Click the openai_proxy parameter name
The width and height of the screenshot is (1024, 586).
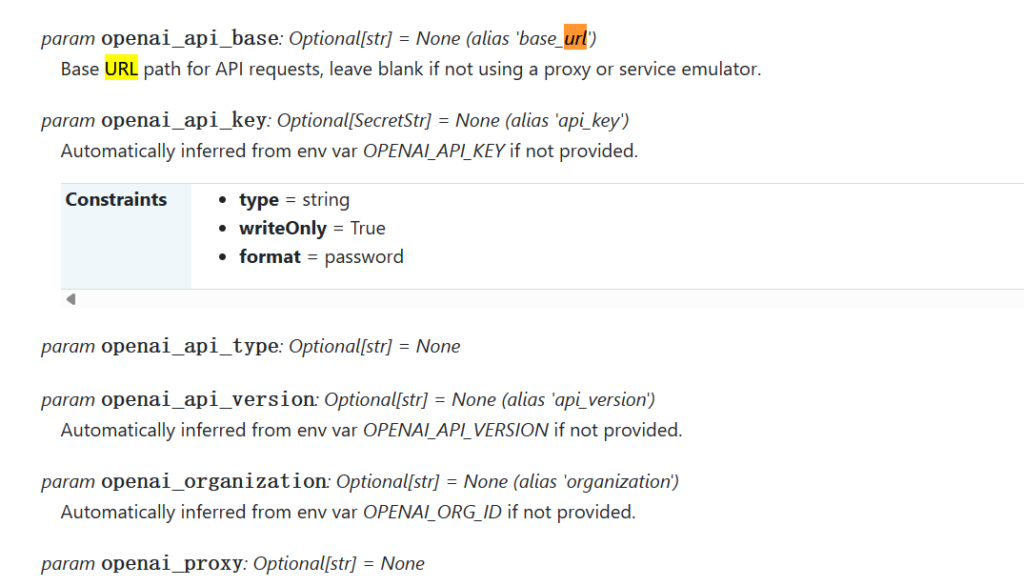click(x=172, y=564)
